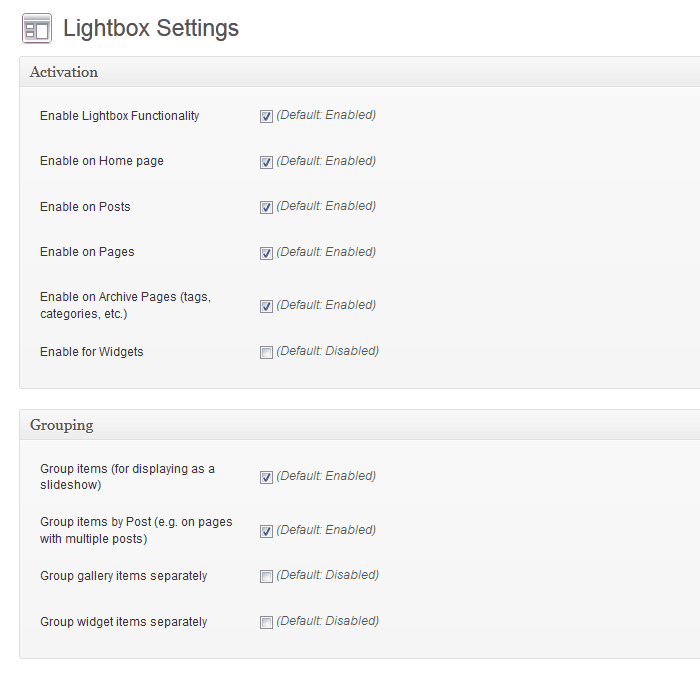Toggle the Group items by Post checkbox

coord(266,531)
